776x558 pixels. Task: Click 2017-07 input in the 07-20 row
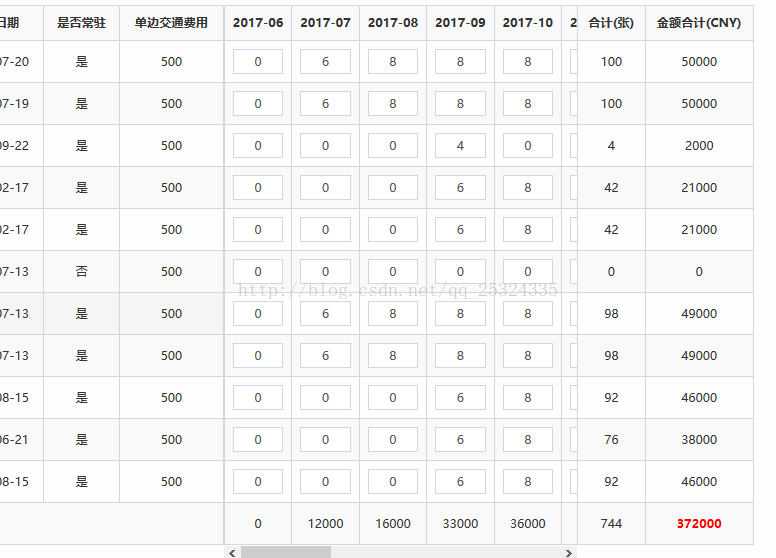point(325,62)
